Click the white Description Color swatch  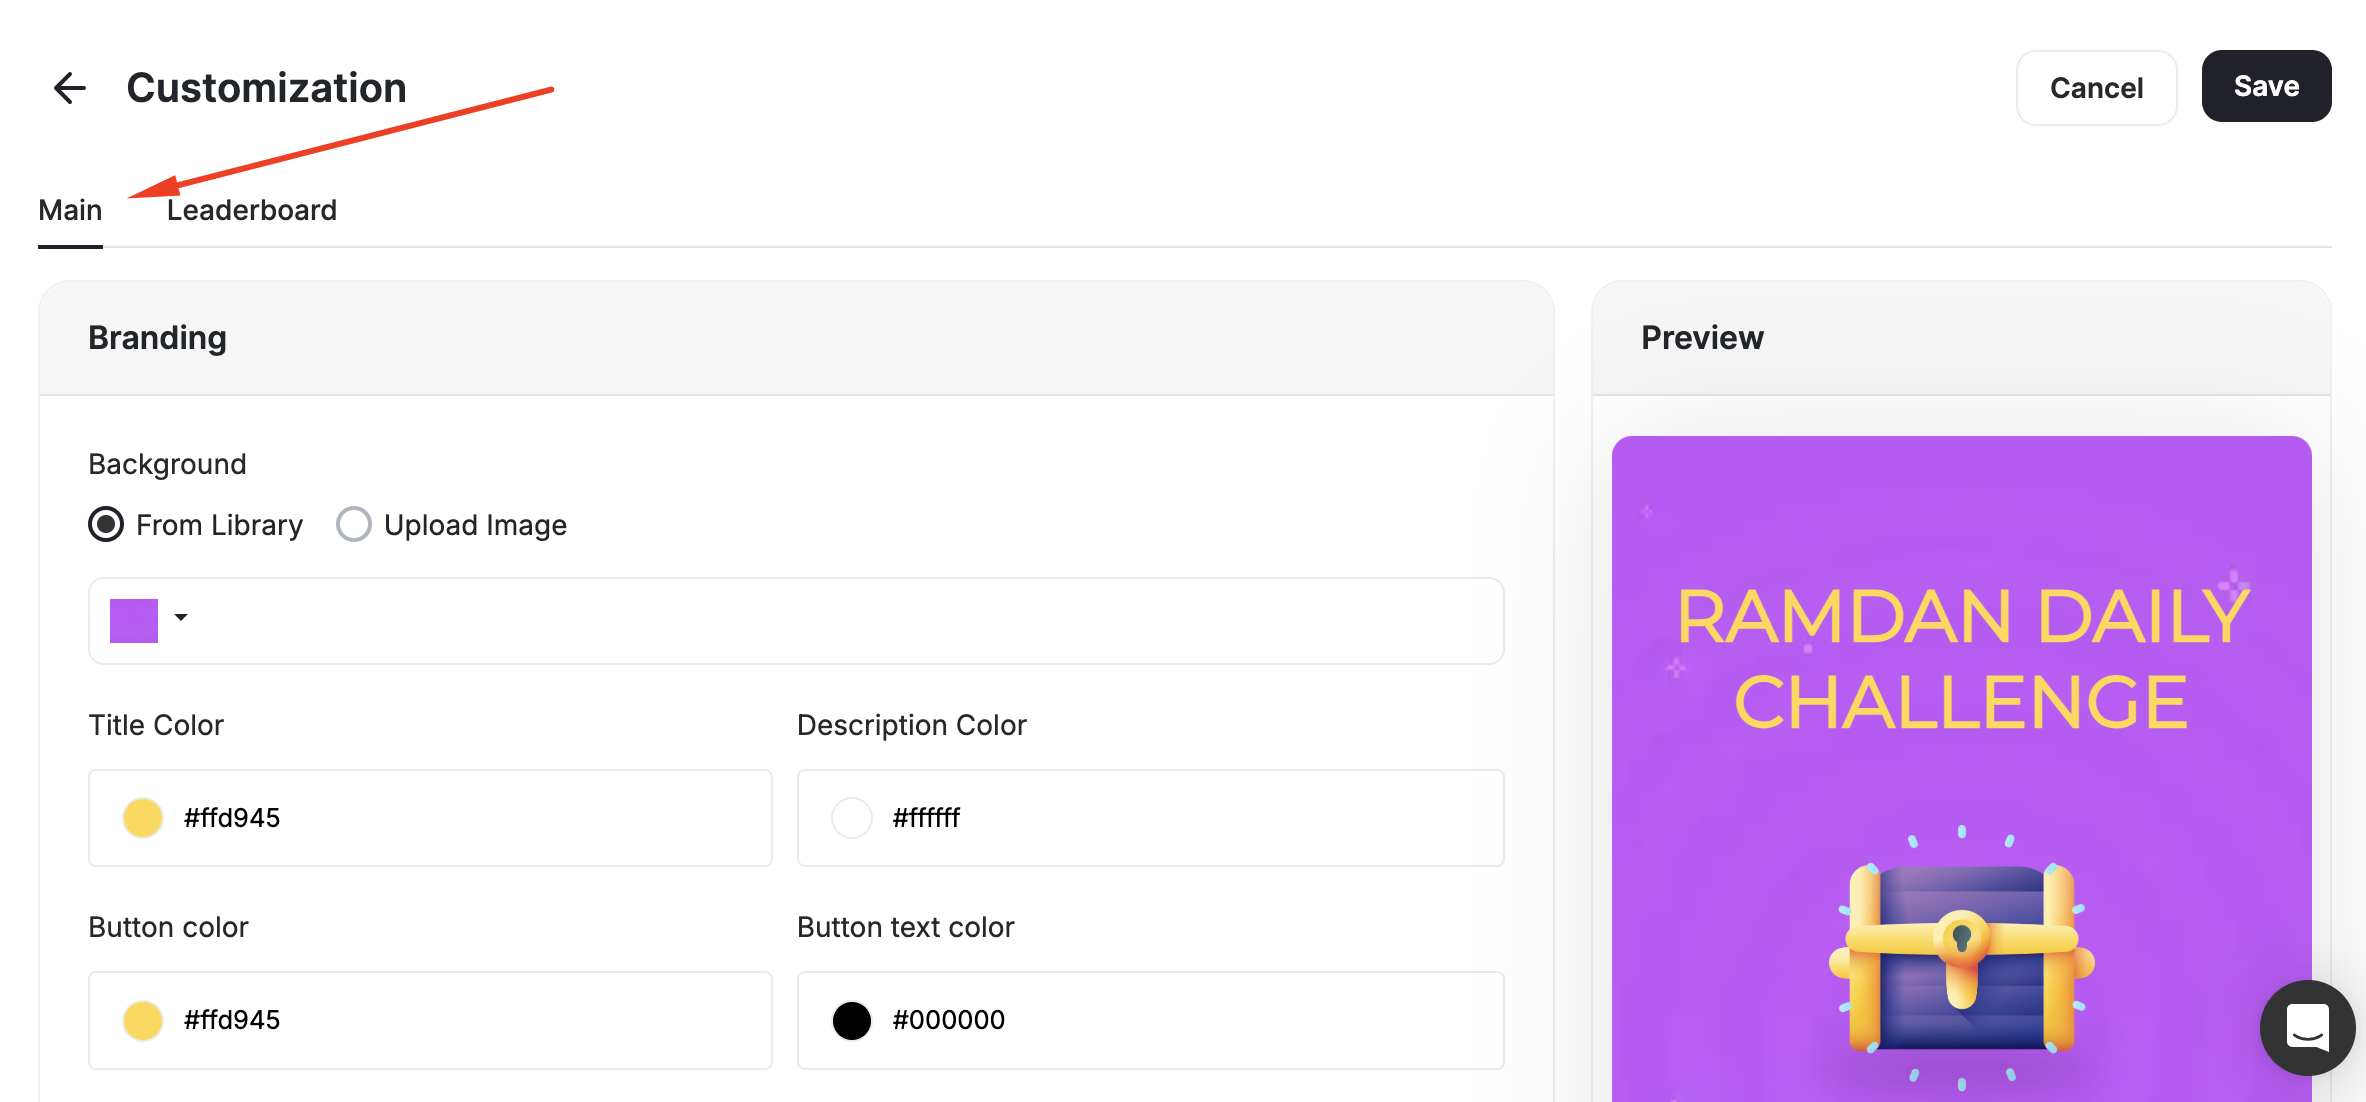click(x=851, y=818)
